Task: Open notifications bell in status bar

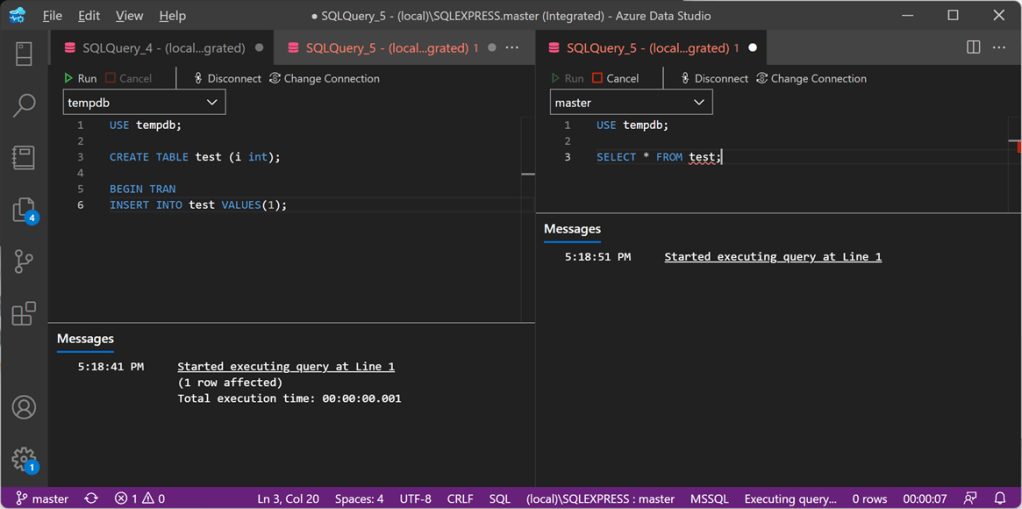Action: tap(1000, 498)
